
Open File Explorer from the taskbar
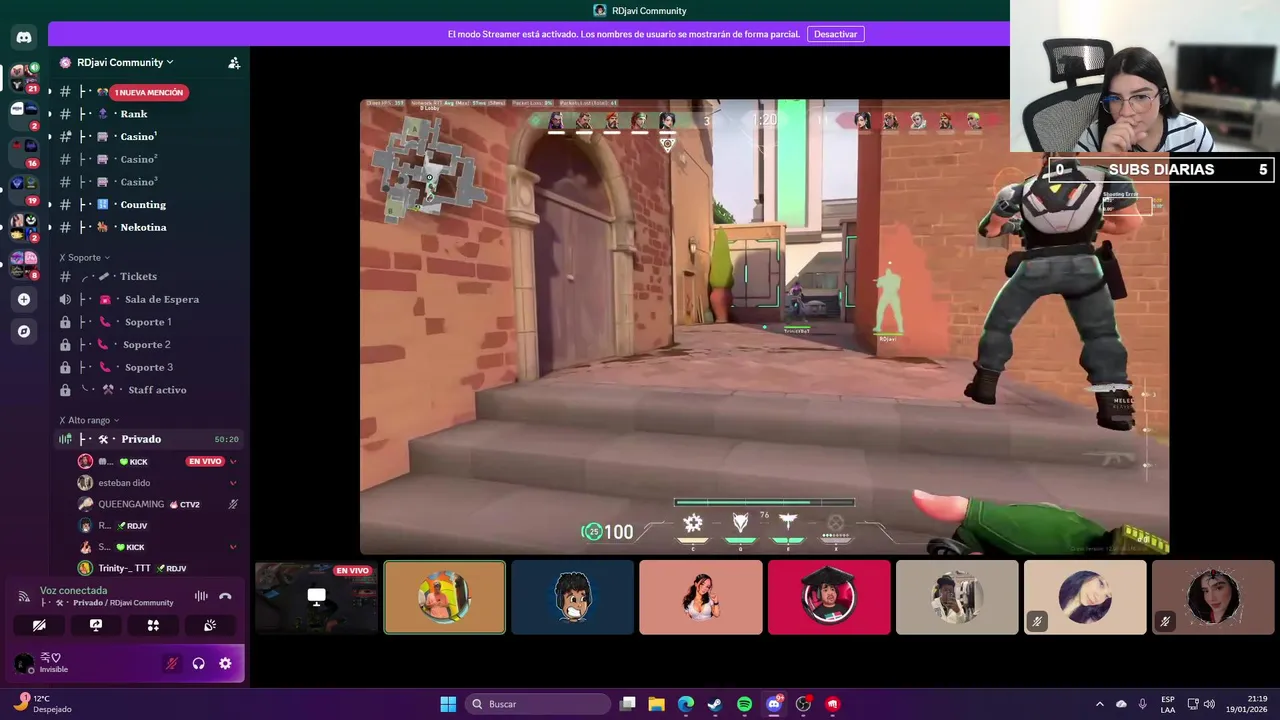click(x=656, y=704)
